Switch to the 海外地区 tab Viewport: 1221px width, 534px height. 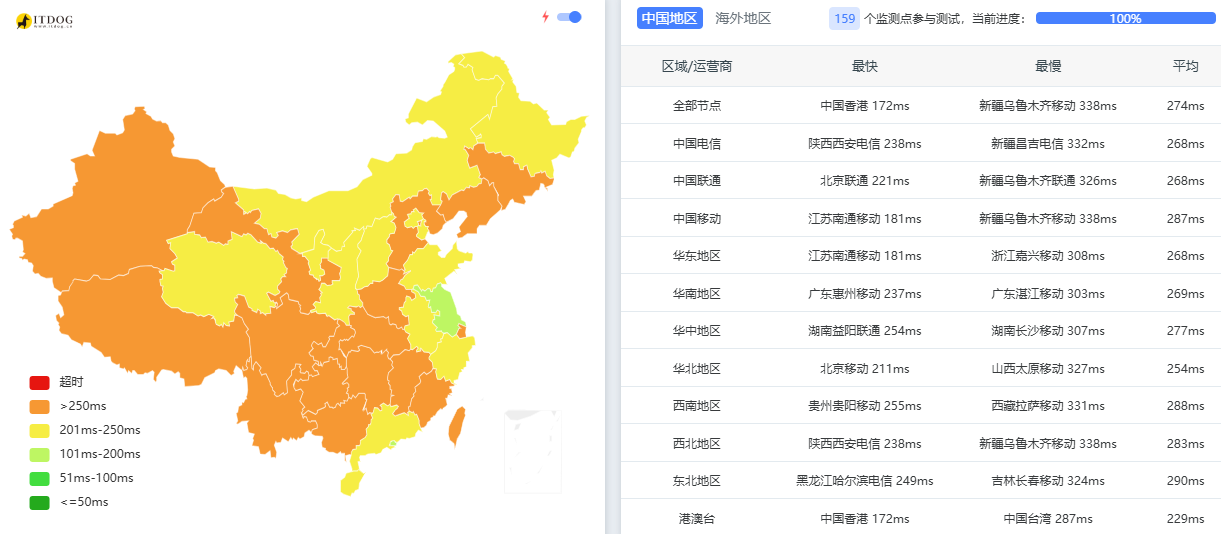point(743,18)
